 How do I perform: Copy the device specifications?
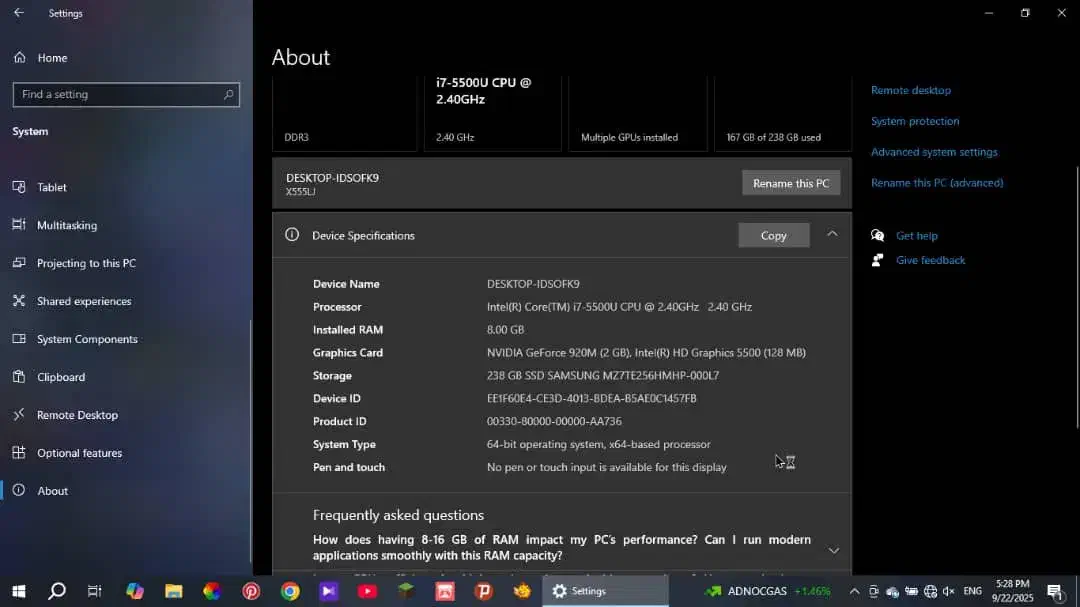pyautogui.click(x=773, y=235)
